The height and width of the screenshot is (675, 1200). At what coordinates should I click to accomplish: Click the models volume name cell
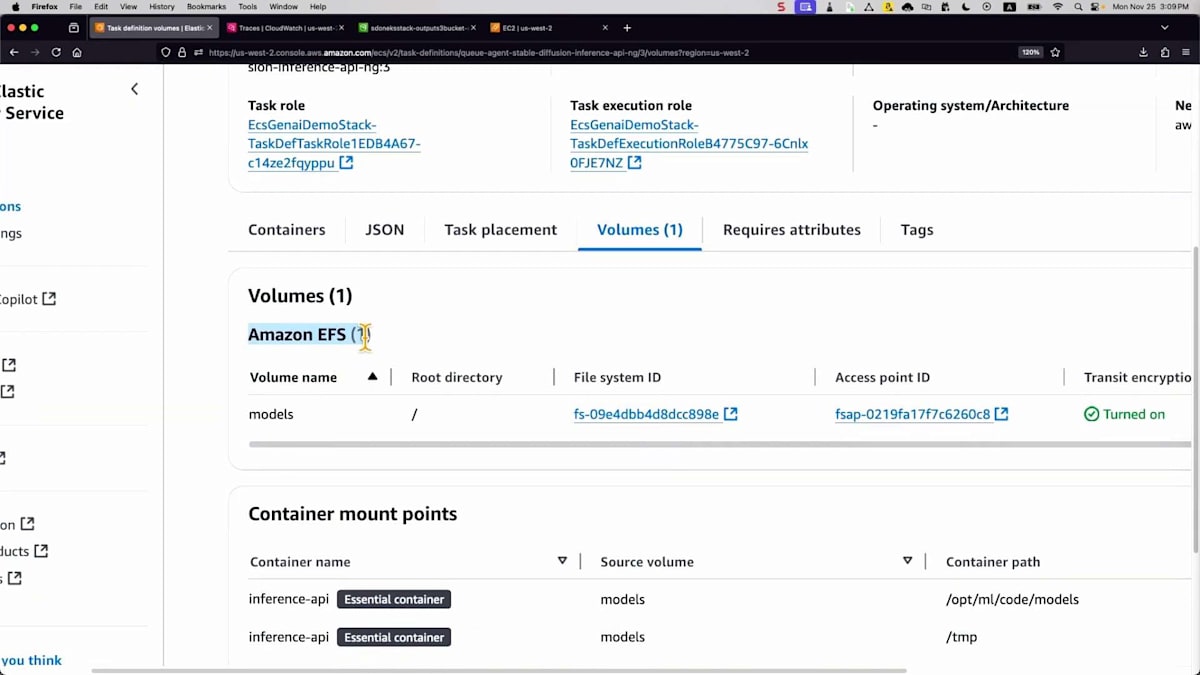pyautogui.click(x=271, y=414)
